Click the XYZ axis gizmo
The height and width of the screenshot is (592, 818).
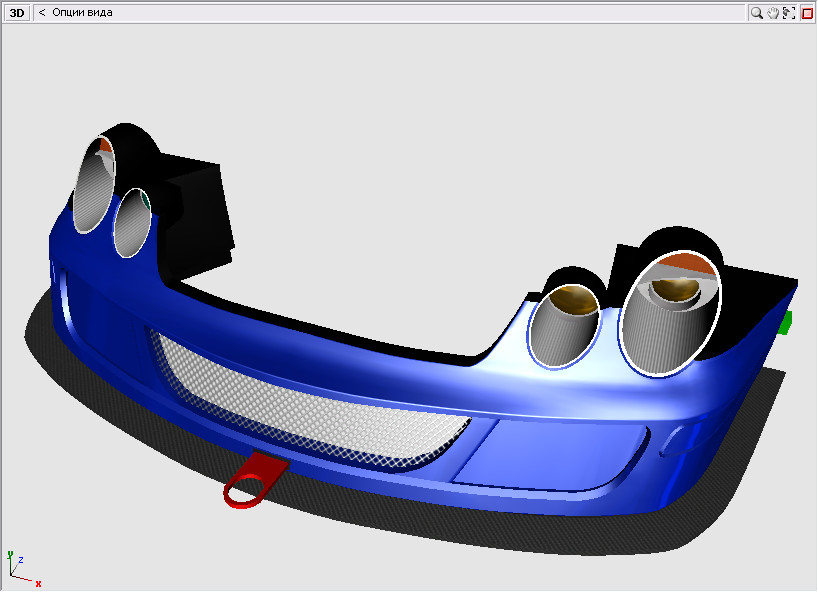pyautogui.click(x=23, y=569)
